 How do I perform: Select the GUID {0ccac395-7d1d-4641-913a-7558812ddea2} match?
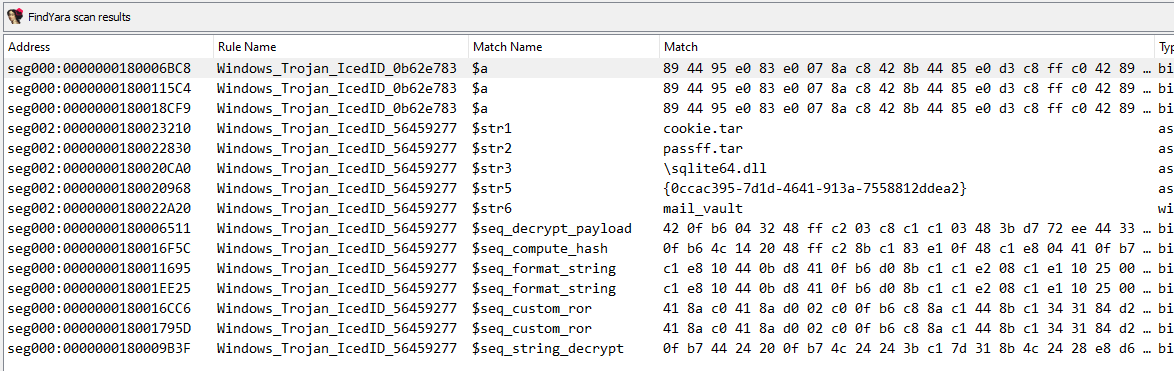click(x=815, y=188)
